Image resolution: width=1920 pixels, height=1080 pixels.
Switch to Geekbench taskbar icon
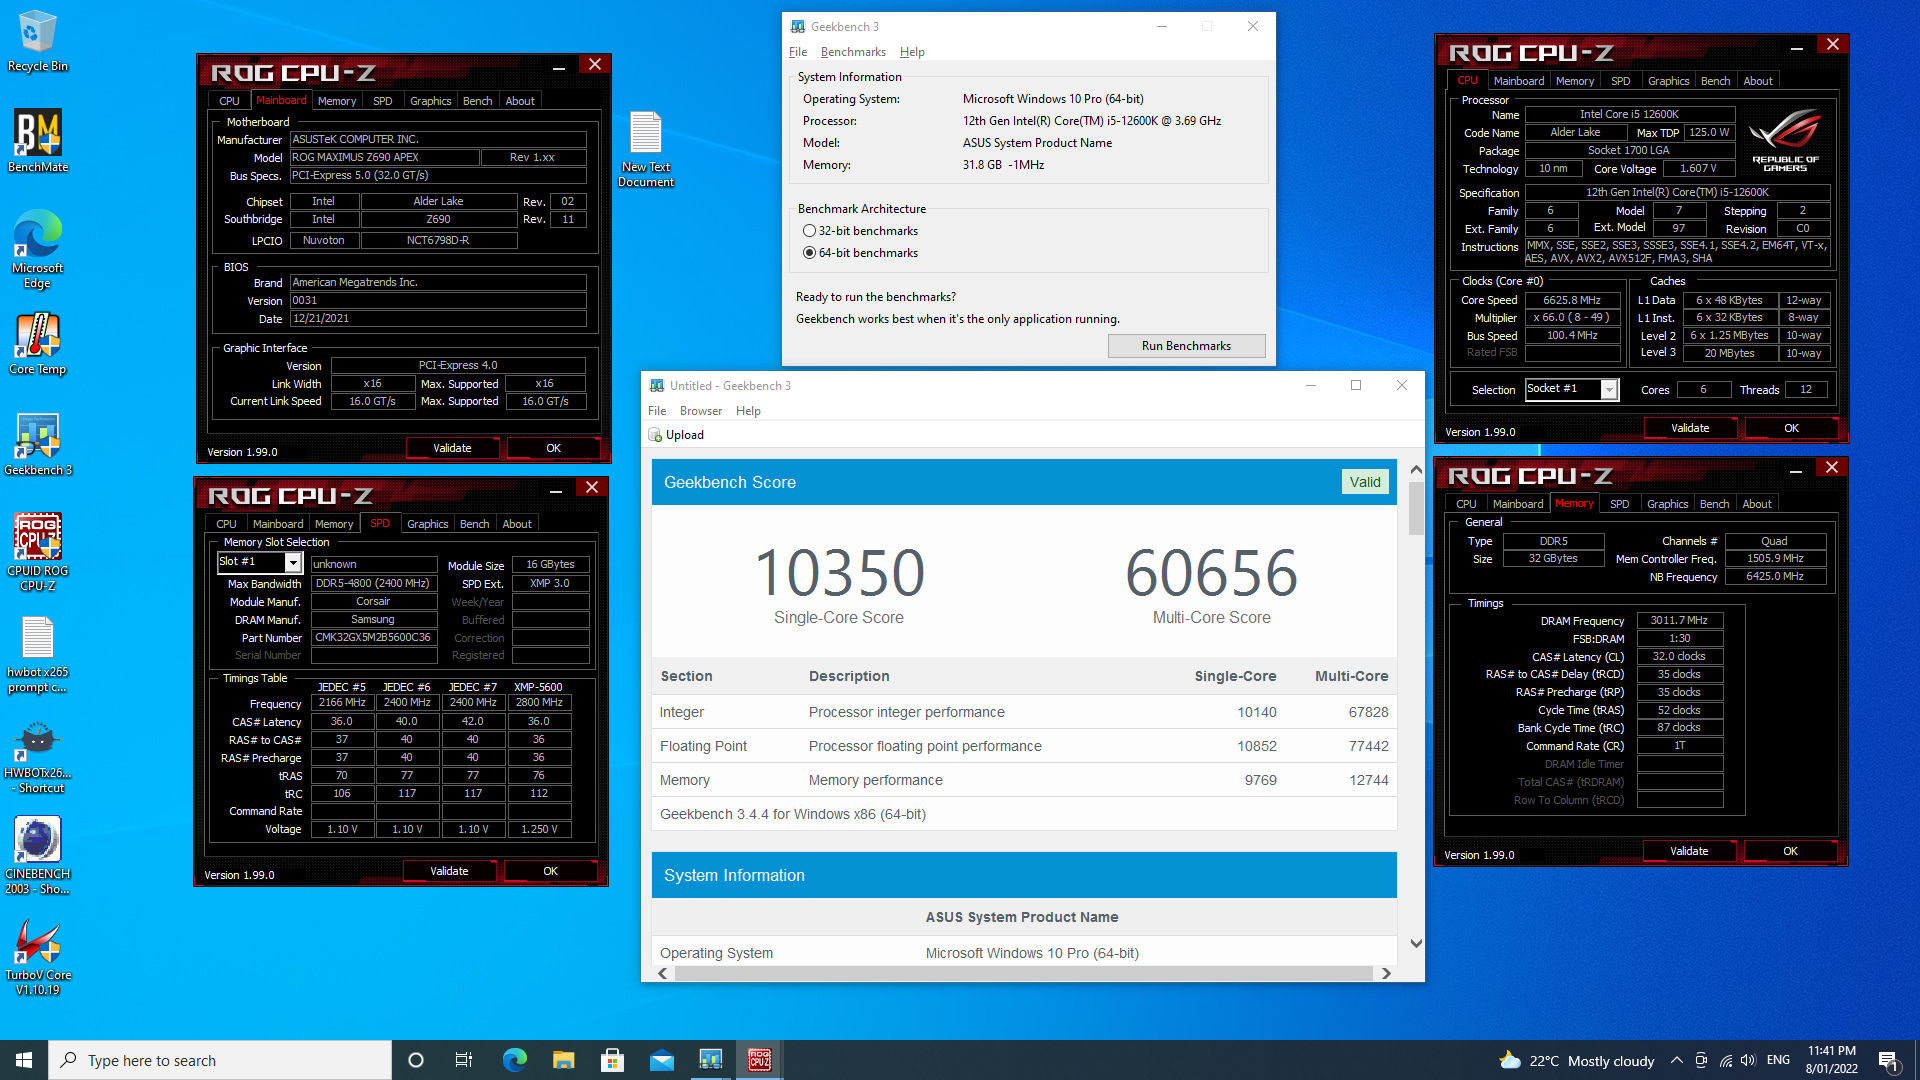tap(710, 1060)
